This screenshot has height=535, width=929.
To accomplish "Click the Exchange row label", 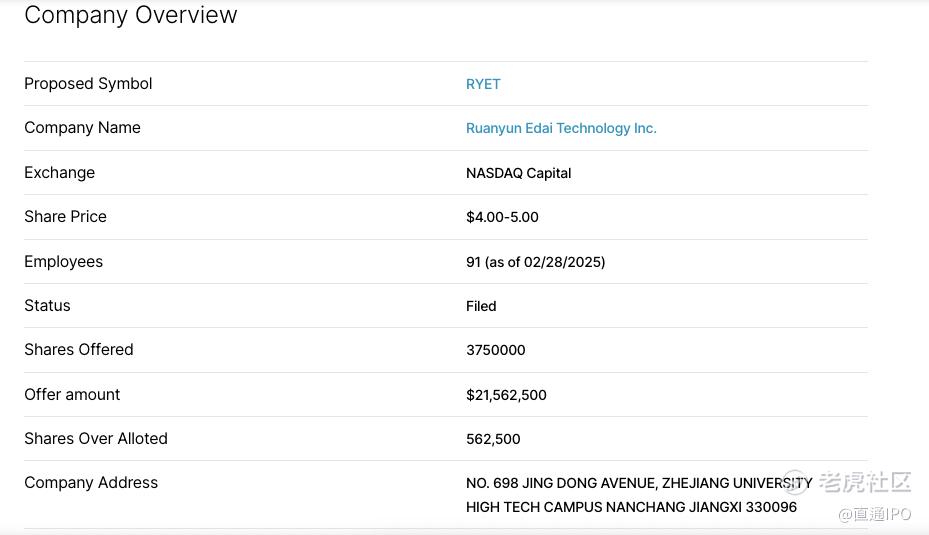I will pyautogui.click(x=59, y=172).
